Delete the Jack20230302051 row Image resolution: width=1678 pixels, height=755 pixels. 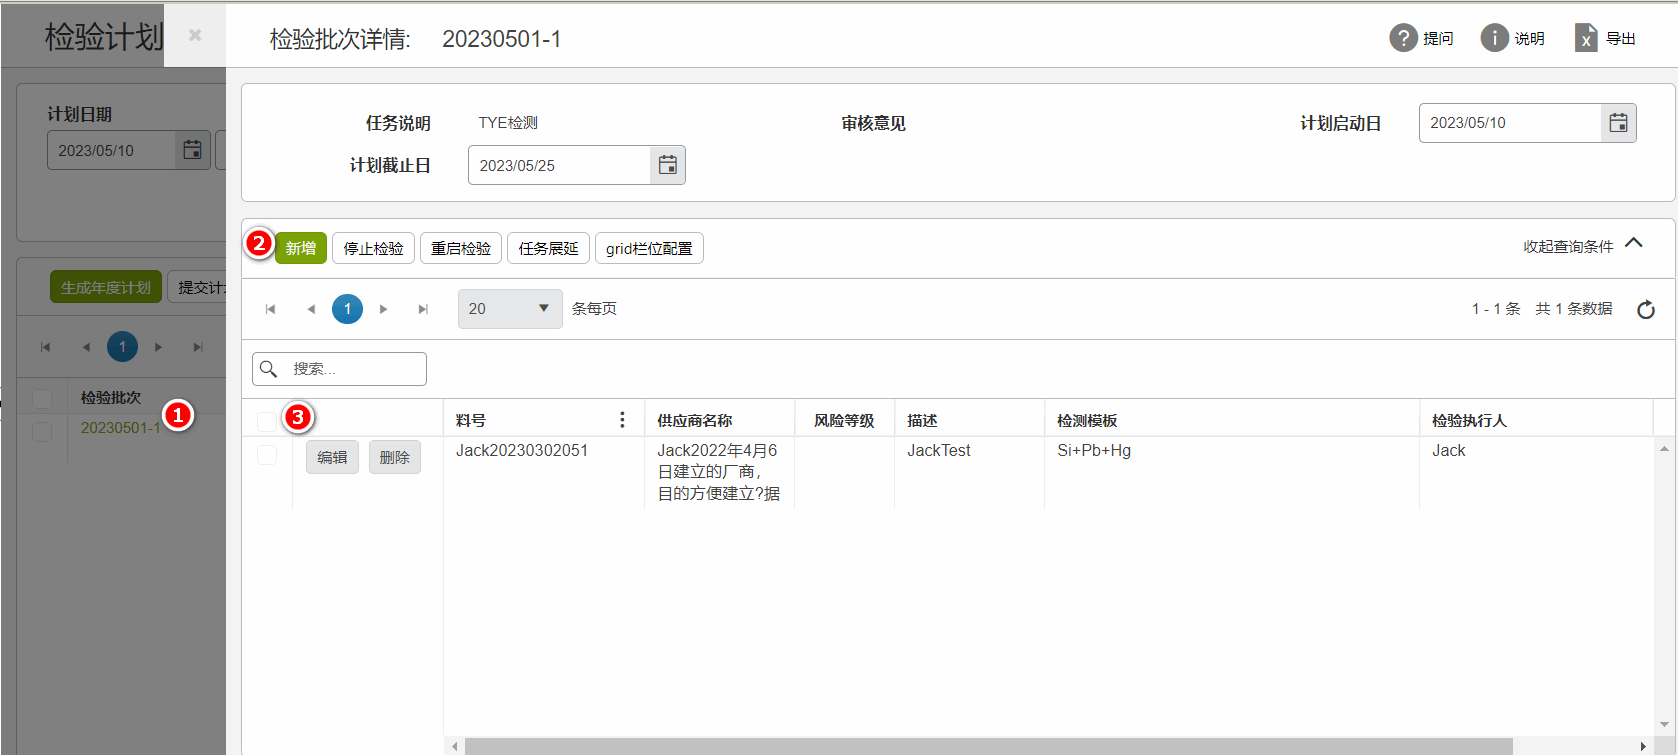pos(395,457)
